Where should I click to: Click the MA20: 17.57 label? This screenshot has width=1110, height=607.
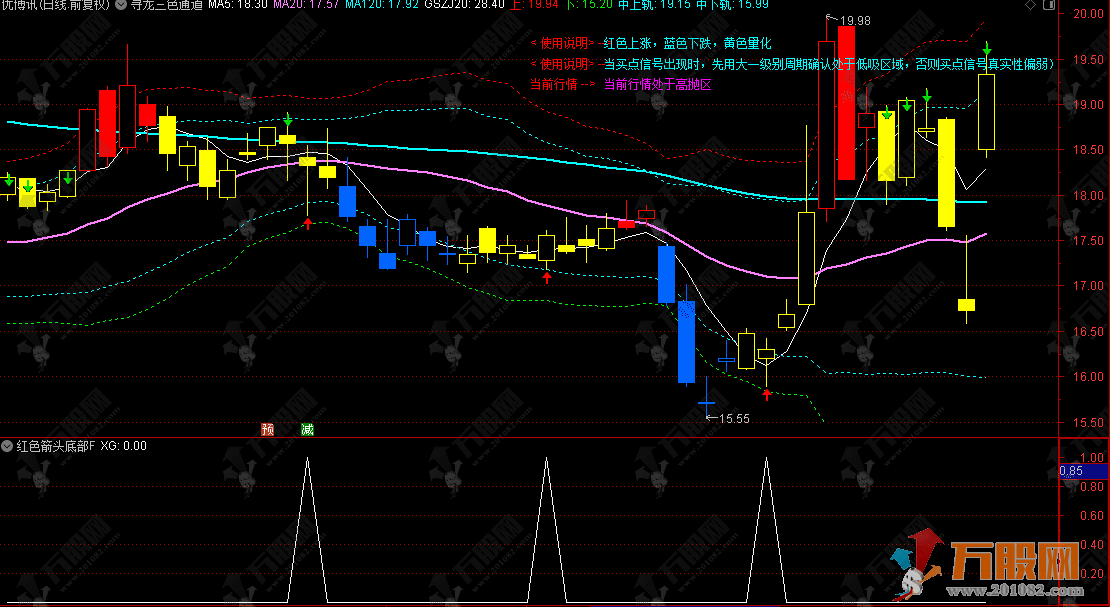[x=306, y=4]
